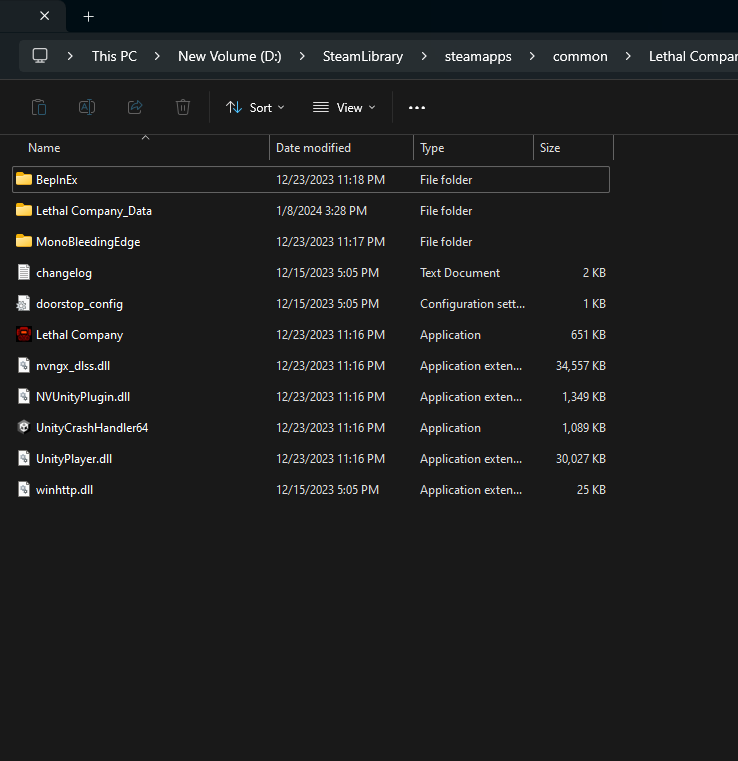Screen dimensions: 738x761
Task: Select the NVUnityPlugin.dll file name
Action: click(x=83, y=397)
